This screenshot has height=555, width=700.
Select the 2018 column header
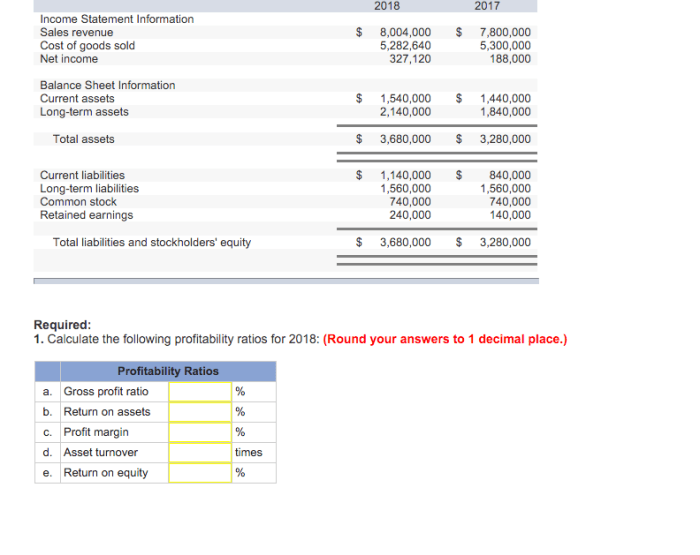pos(387,6)
